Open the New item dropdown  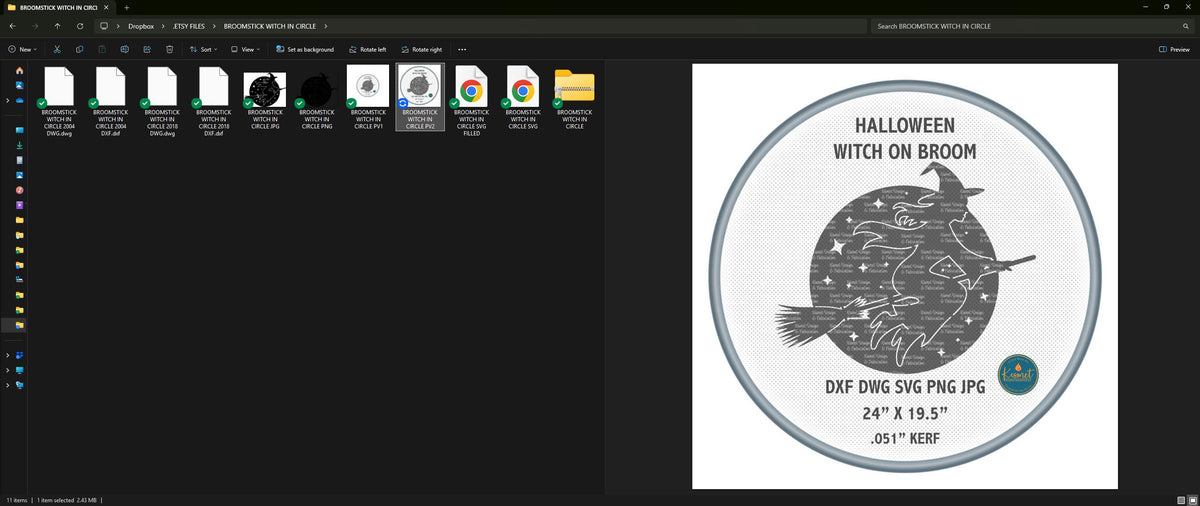(x=22, y=49)
